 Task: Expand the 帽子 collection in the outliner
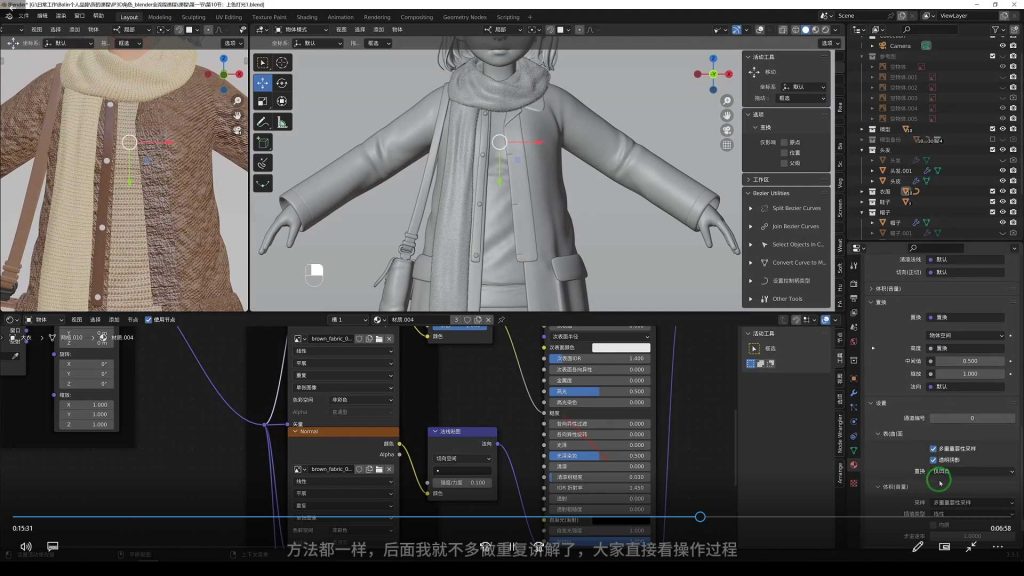(861, 211)
